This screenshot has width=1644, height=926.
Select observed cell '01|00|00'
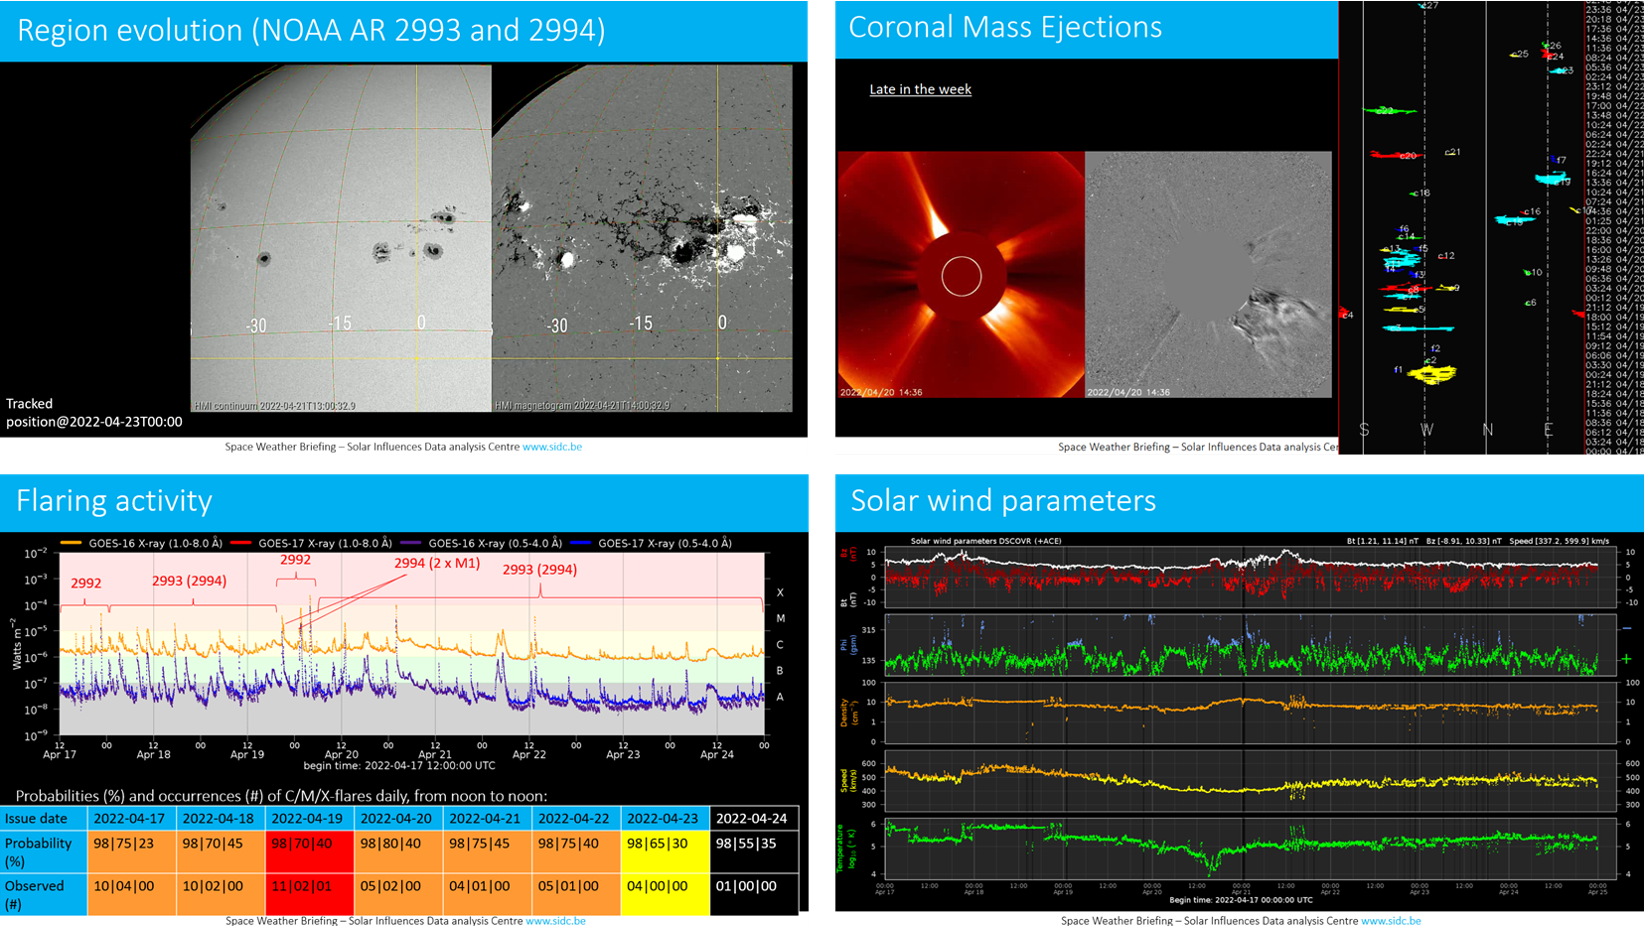[x=755, y=894]
